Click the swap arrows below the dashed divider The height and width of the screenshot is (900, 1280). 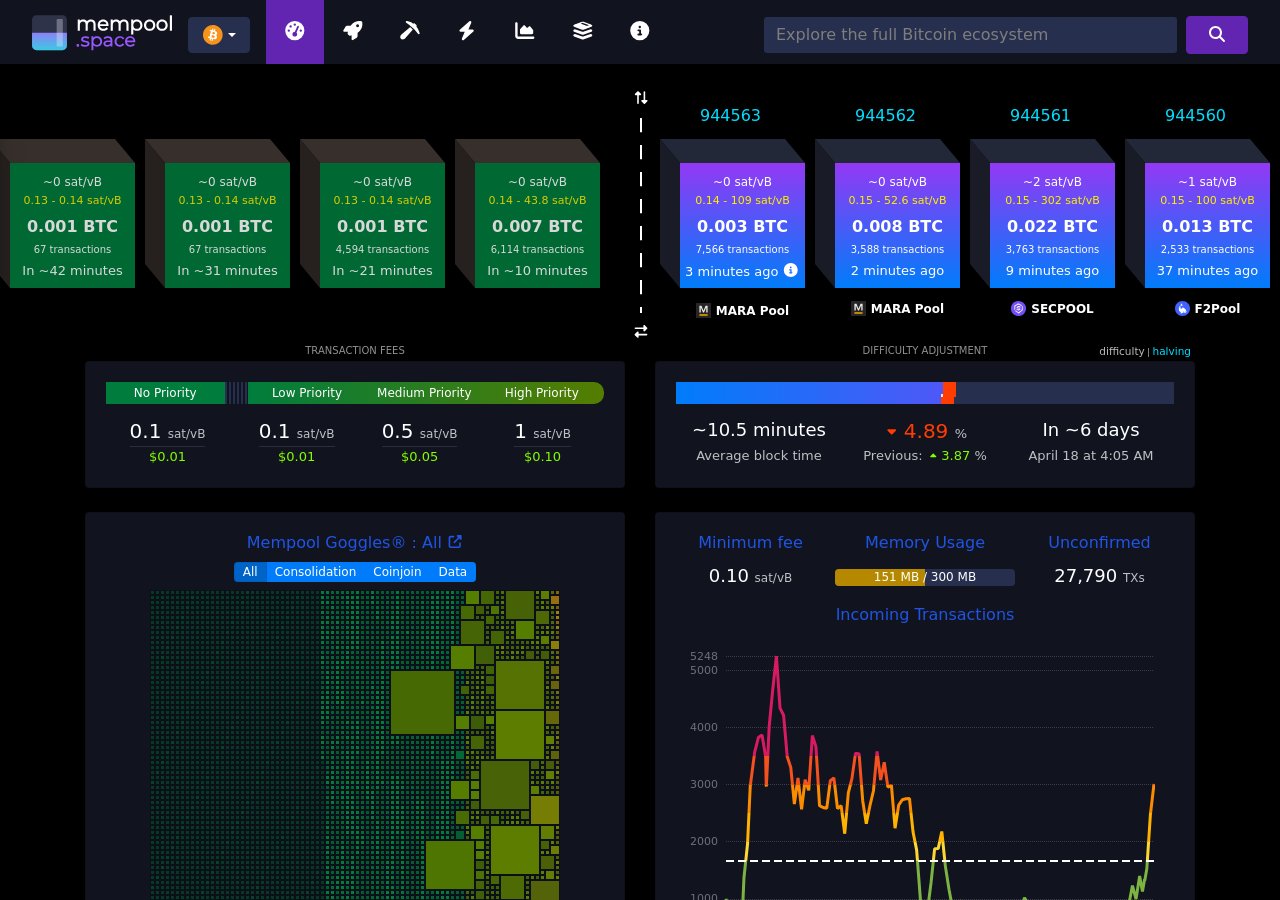click(641, 331)
